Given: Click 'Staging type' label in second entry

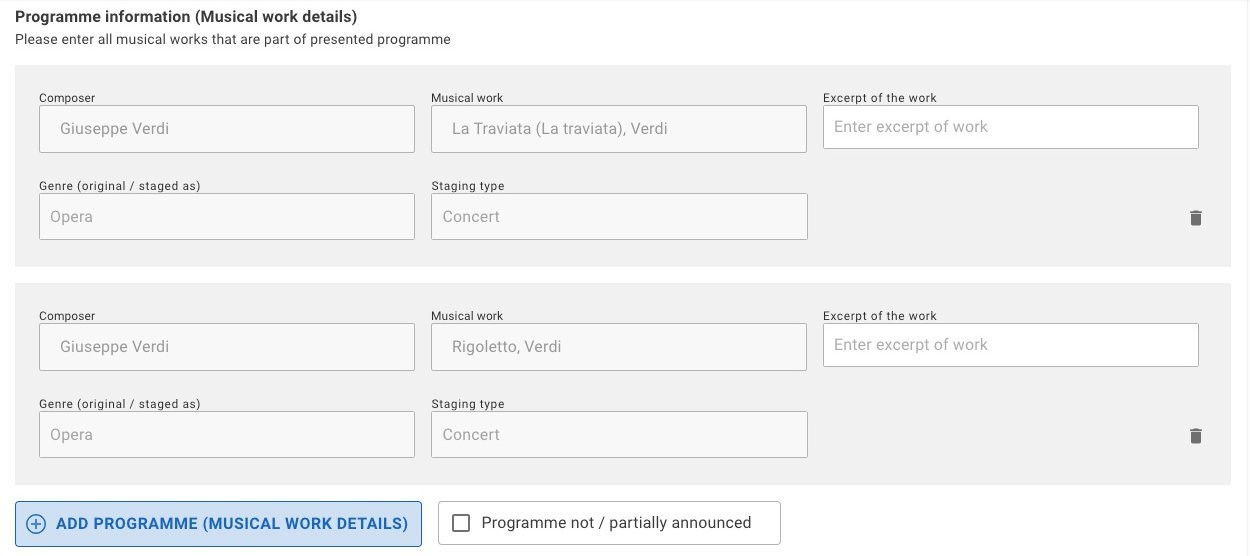Looking at the screenshot, I should tap(468, 404).
